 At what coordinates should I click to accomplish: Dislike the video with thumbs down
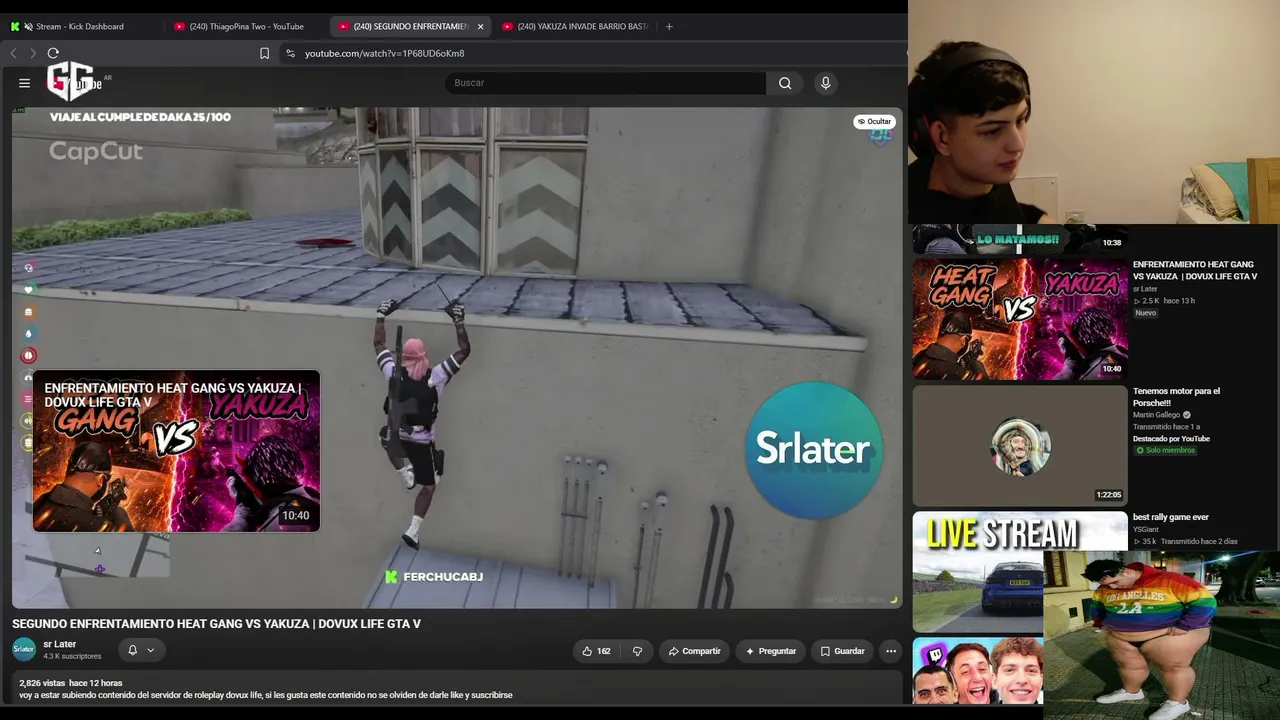click(x=637, y=651)
